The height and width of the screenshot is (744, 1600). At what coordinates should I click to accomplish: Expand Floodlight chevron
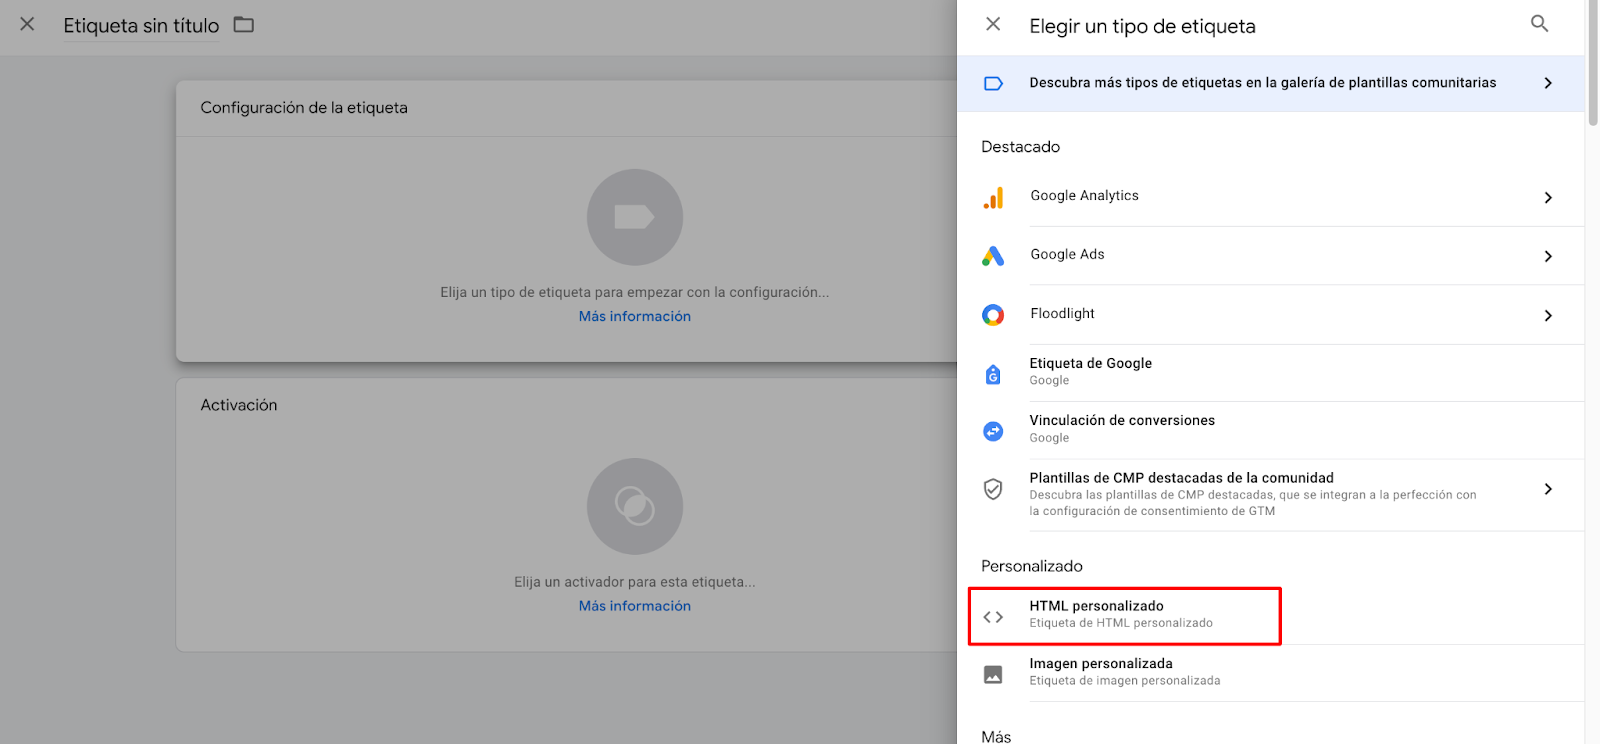[1548, 315]
